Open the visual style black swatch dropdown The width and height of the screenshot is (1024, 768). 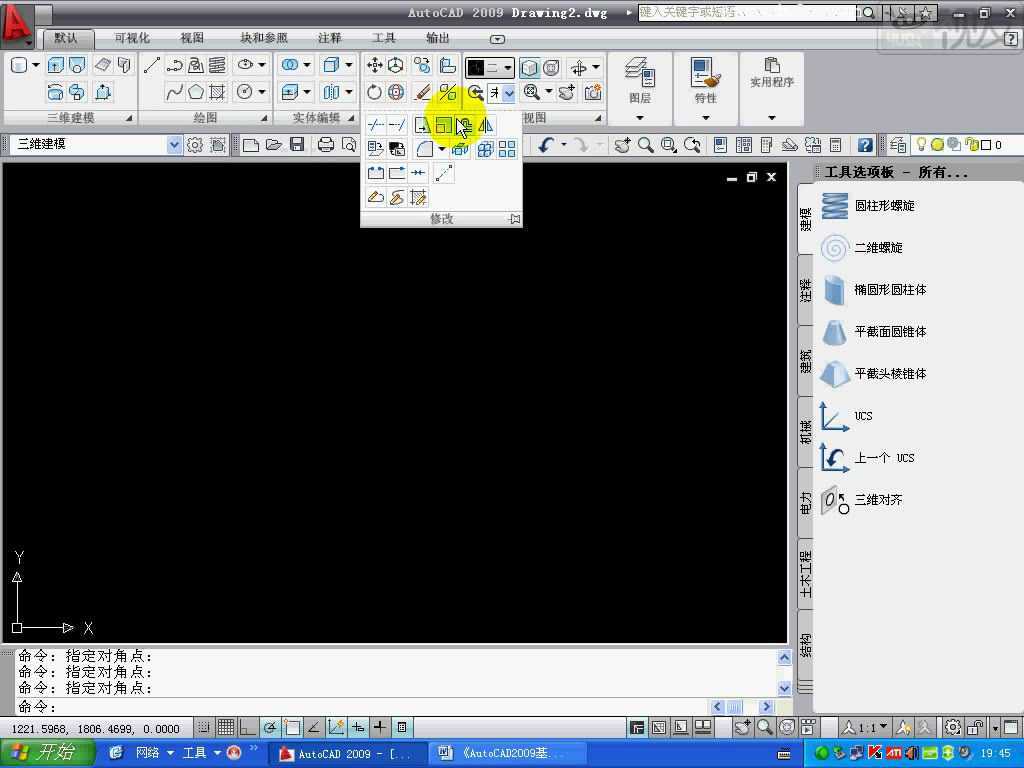tap(490, 67)
